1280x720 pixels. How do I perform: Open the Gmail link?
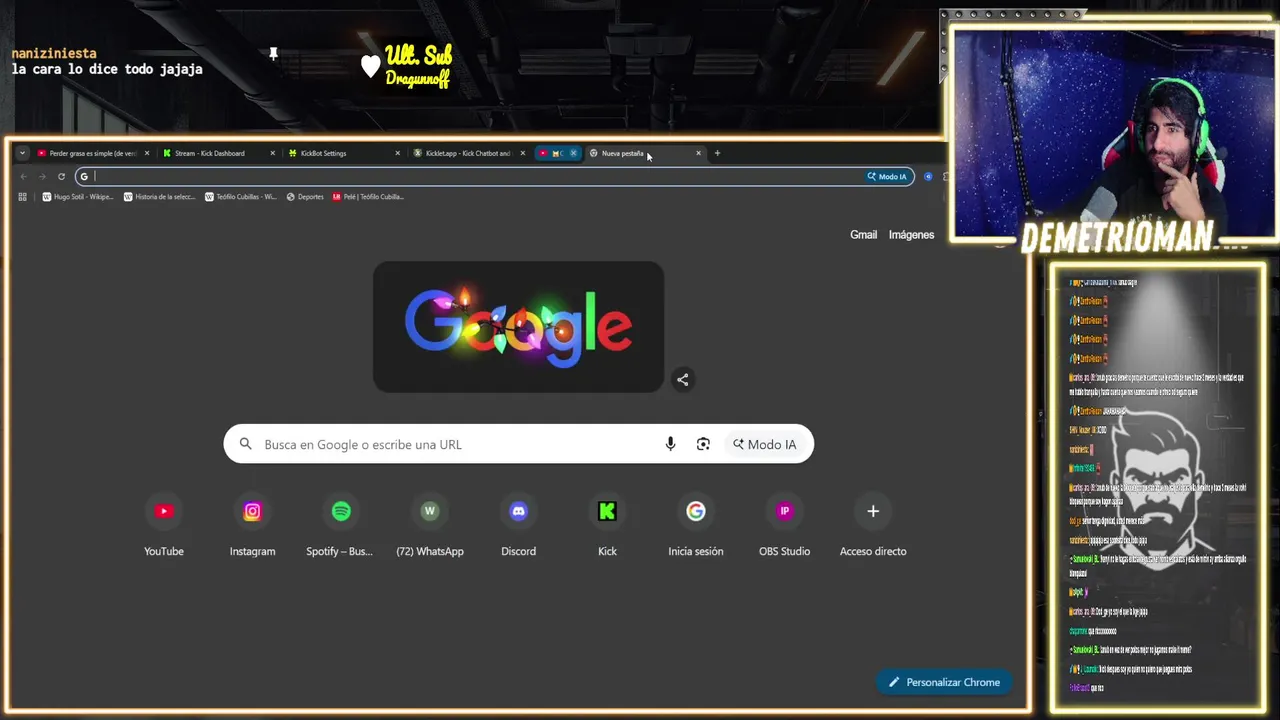coord(863,235)
